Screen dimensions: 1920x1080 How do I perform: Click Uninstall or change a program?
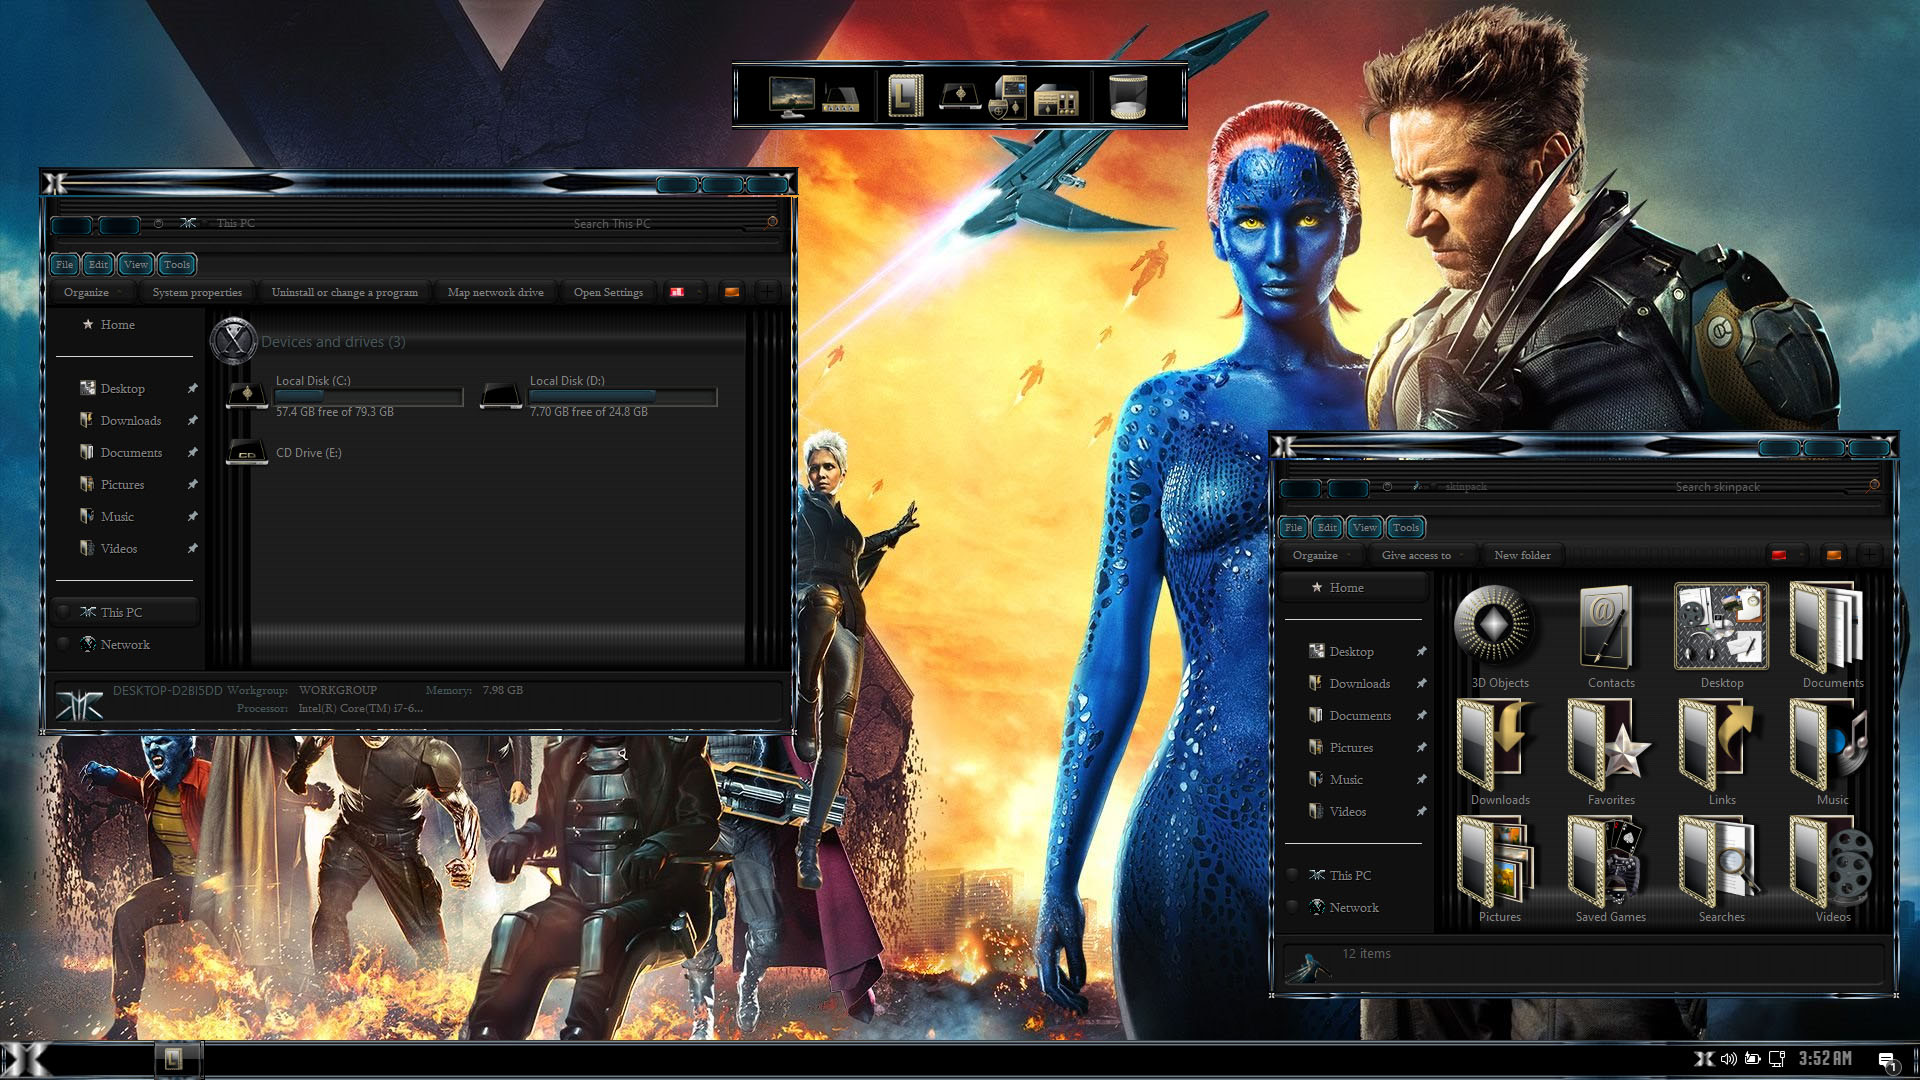(344, 292)
